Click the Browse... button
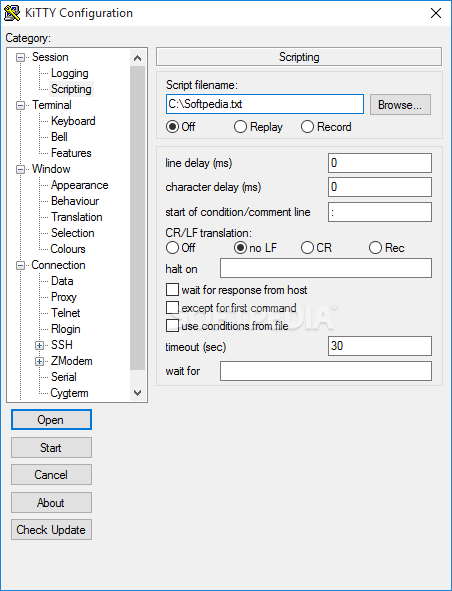The height and width of the screenshot is (591, 452). [400, 105]
